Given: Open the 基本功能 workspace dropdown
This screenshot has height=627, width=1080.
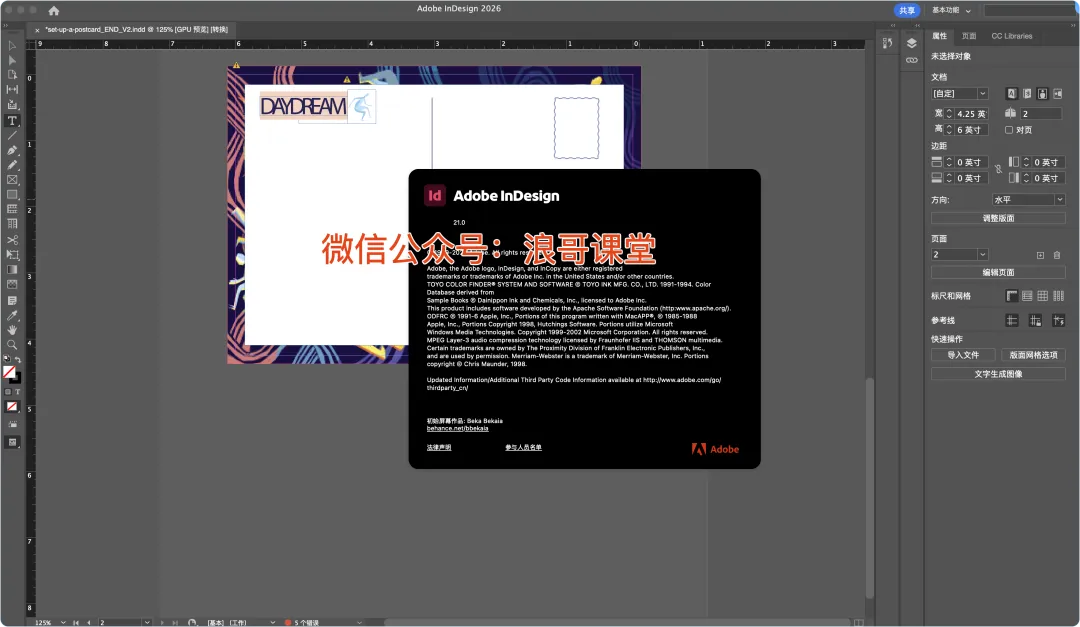Looking at the screenshot, I should point(951,10).
